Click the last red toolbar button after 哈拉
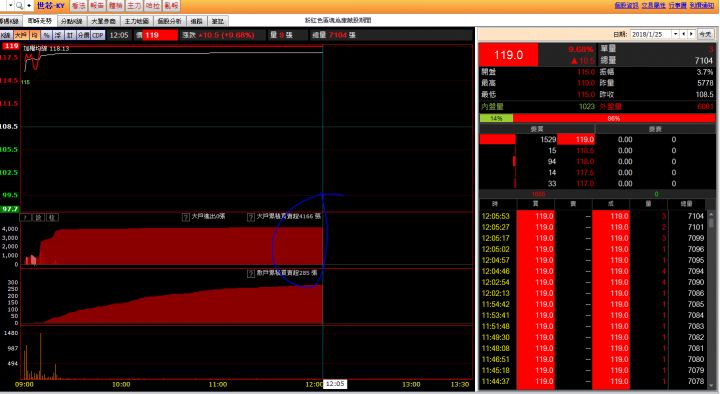This screenshot has width=720, height=394. [171, 6]
